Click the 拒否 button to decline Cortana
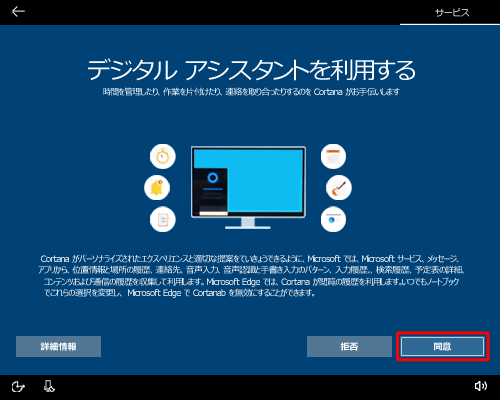 tap(349, 347)
